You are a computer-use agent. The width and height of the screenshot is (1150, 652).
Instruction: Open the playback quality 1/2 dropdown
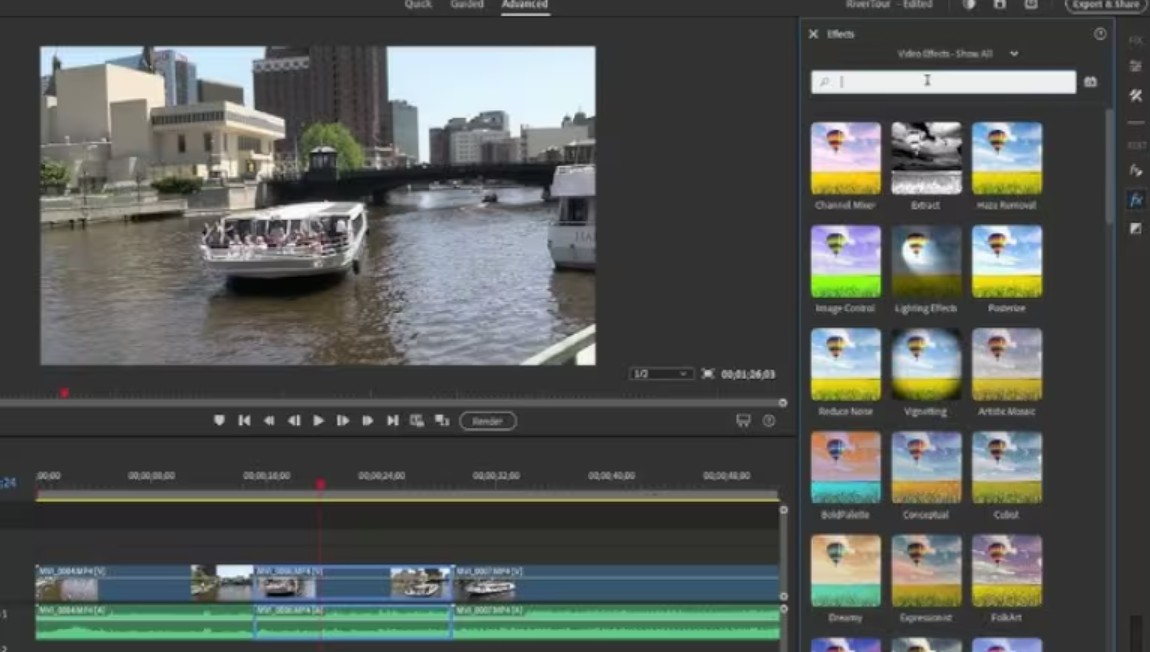pyautogui.click(x=661, y=374)
